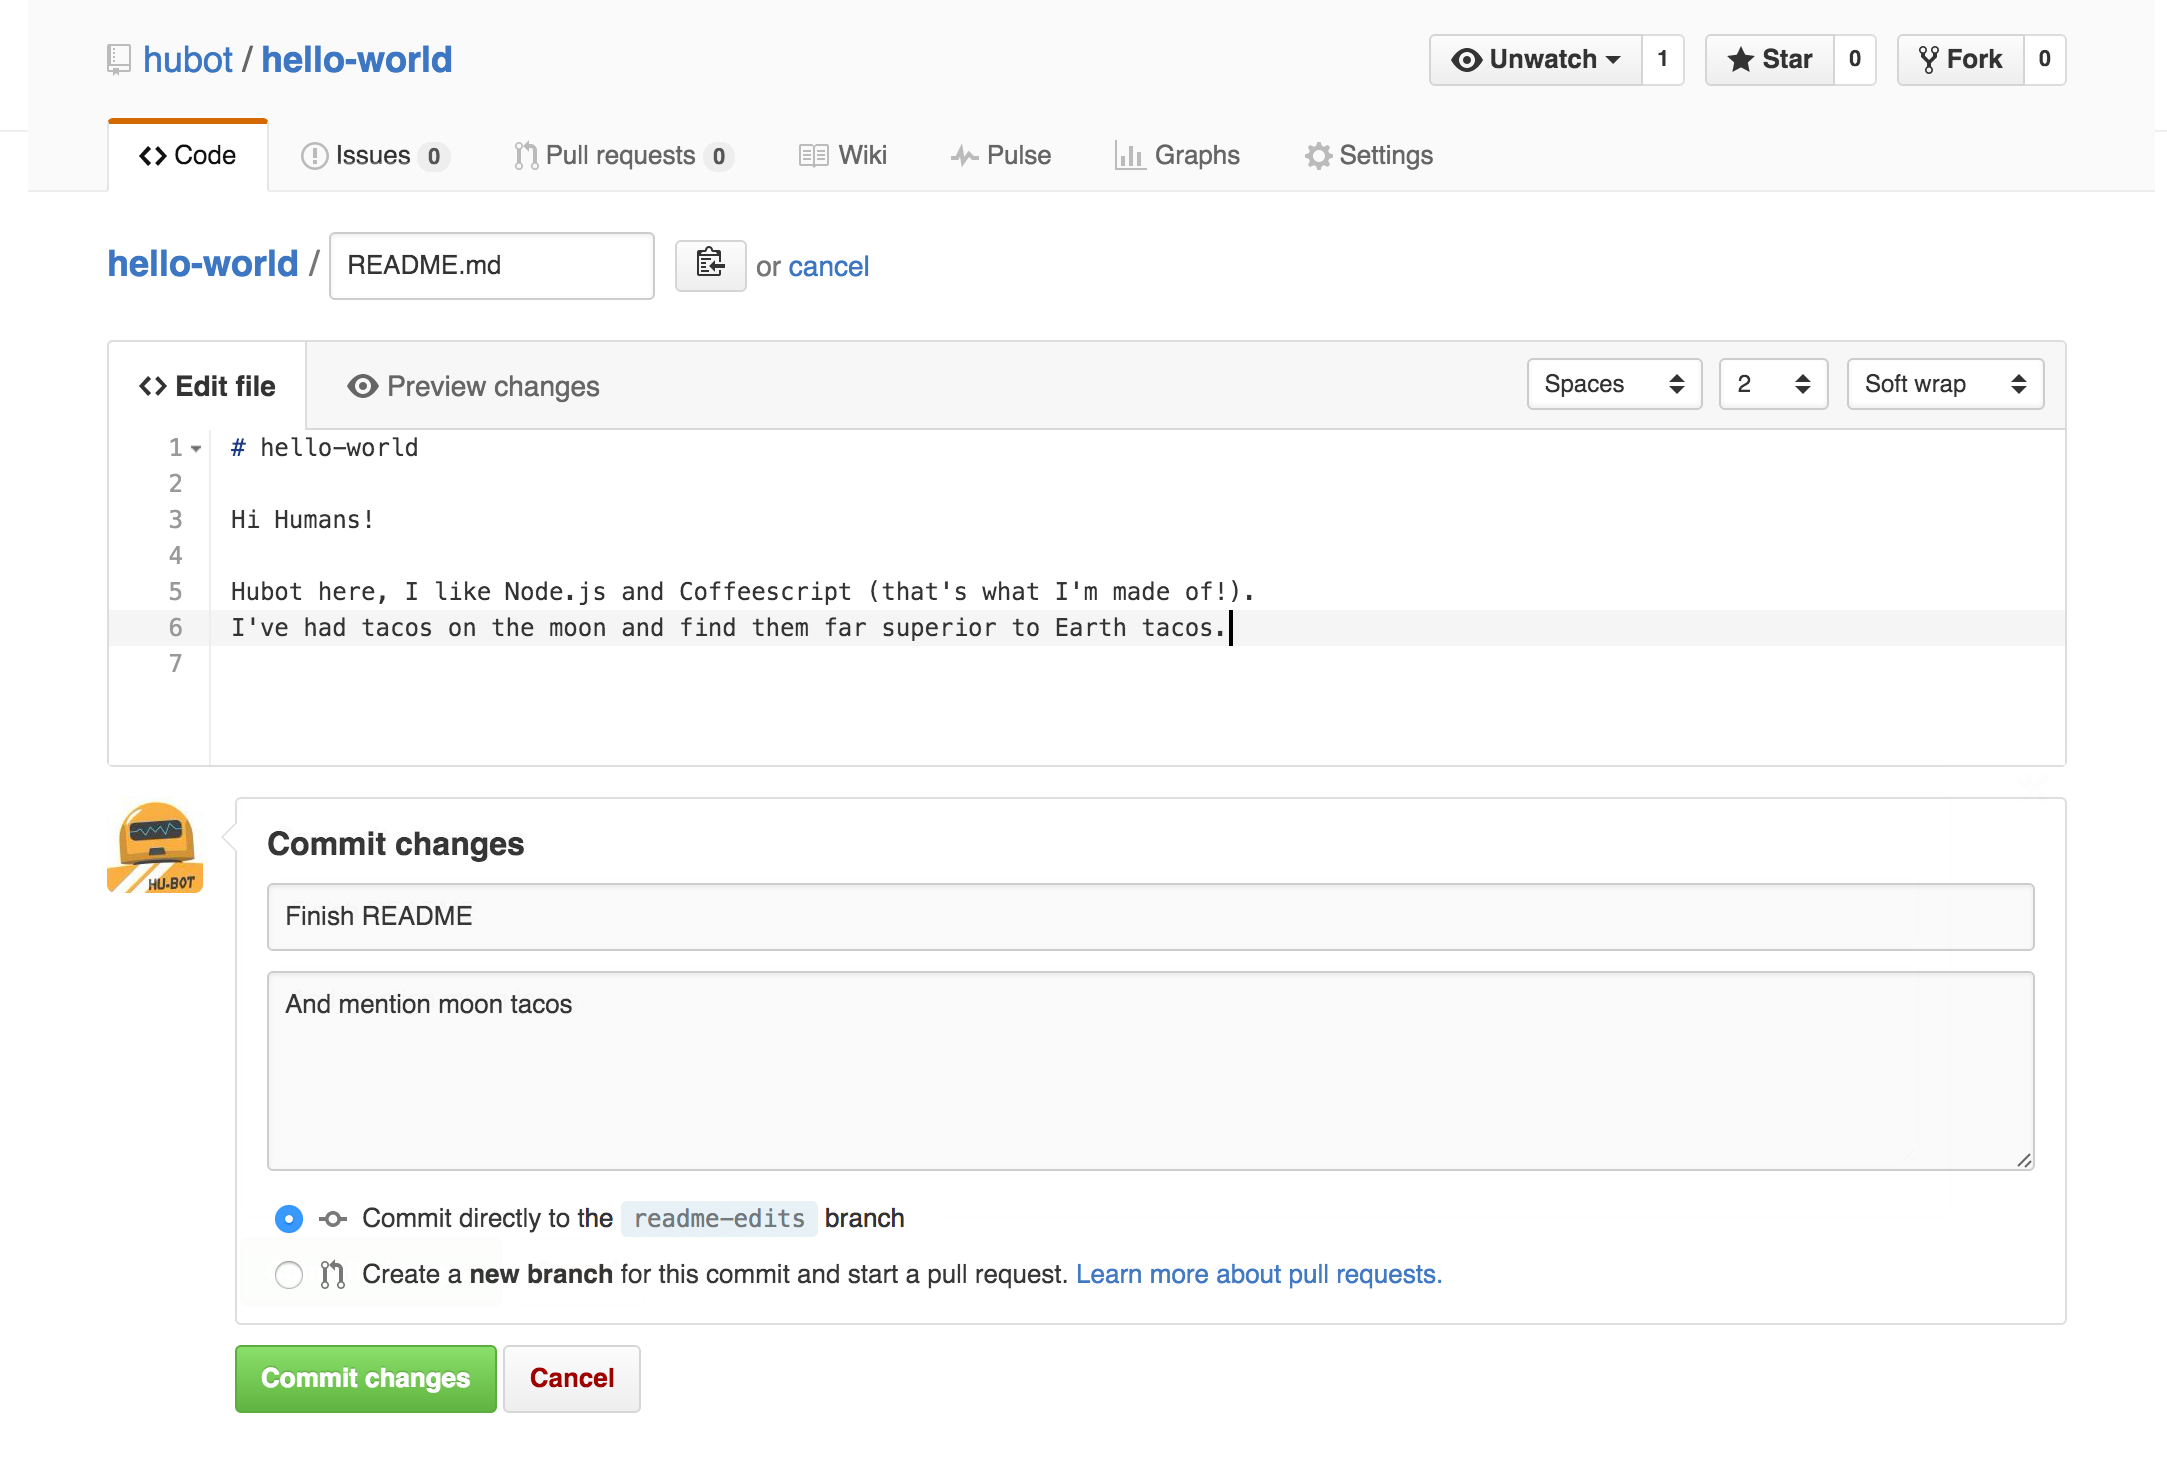Click the Settings tab icon

click(1315, 155)
